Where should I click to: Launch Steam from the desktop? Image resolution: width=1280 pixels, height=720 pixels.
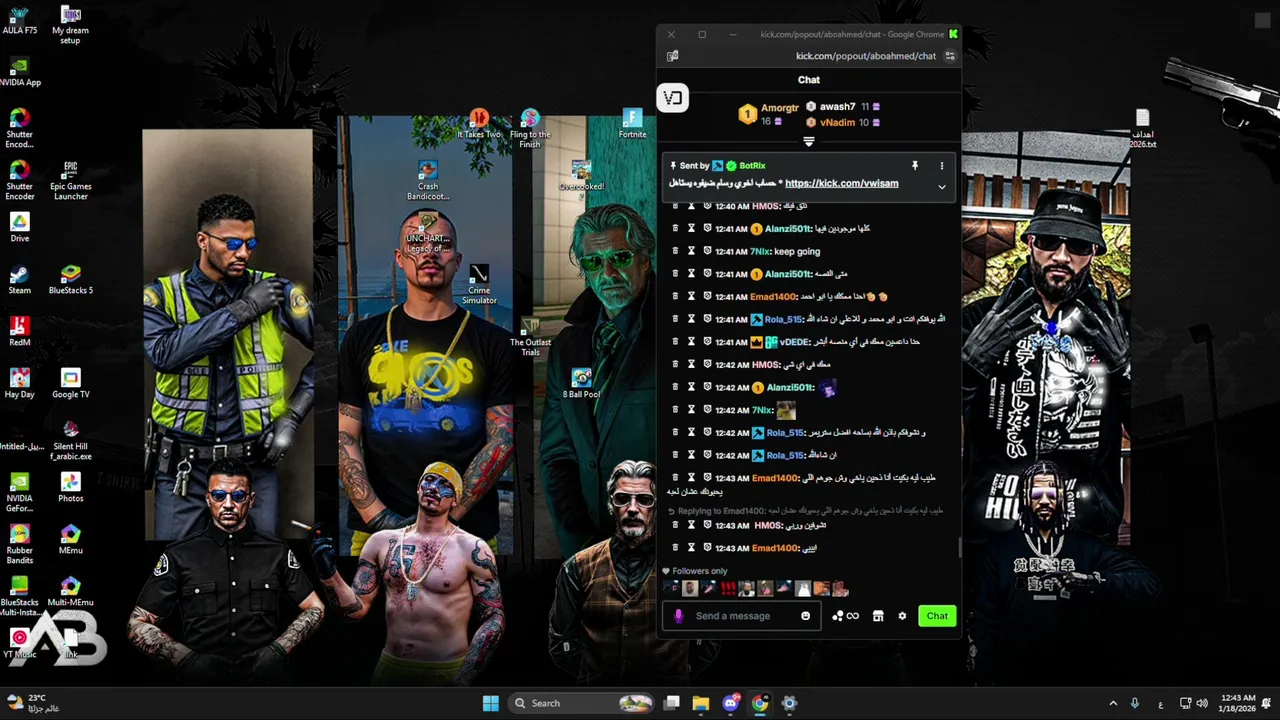pos(19,279)
